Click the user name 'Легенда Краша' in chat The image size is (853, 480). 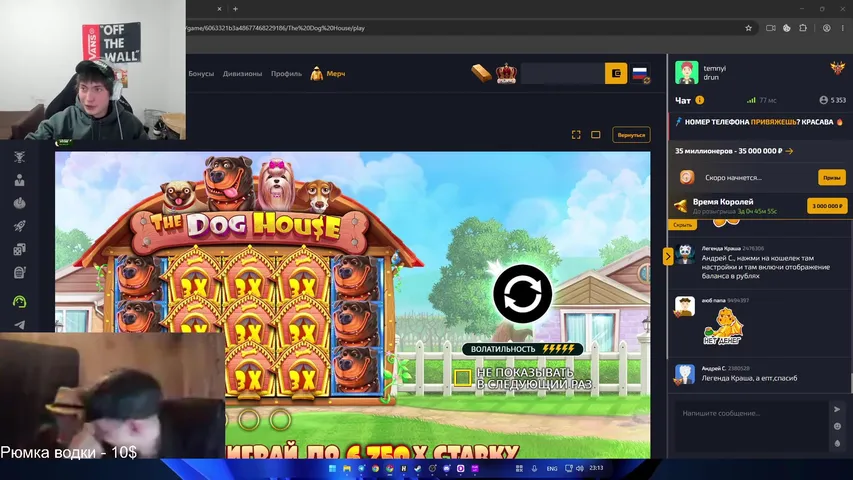coord(721,248)
